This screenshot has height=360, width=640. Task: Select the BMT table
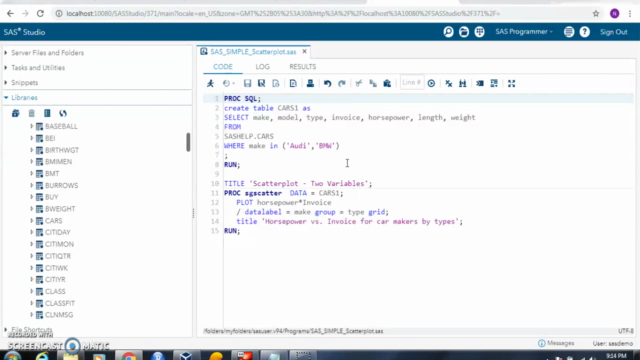(52, 173)
